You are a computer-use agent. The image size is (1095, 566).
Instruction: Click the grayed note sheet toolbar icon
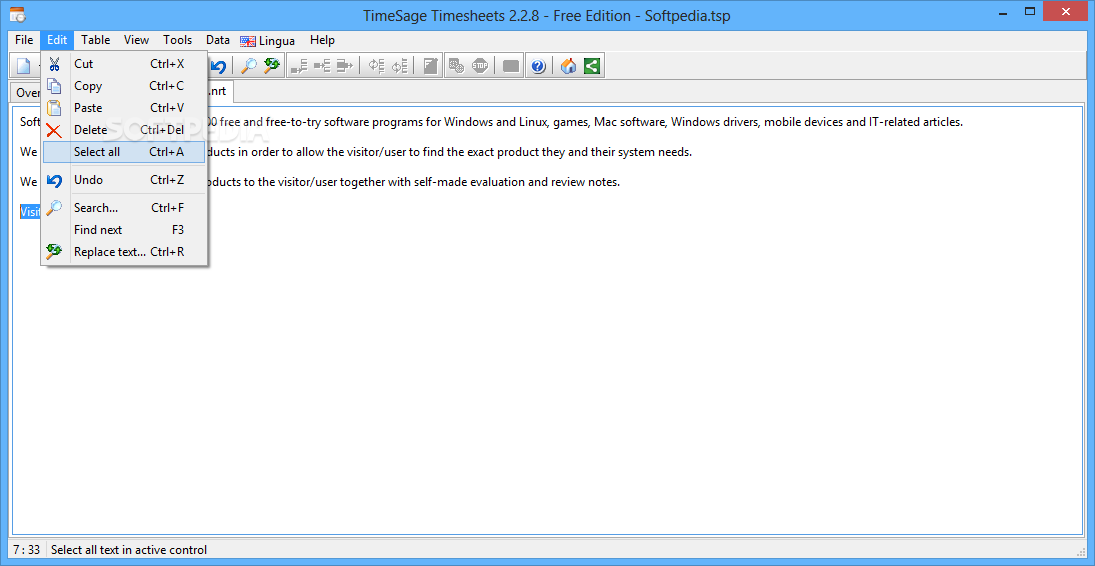coord(431,66)
